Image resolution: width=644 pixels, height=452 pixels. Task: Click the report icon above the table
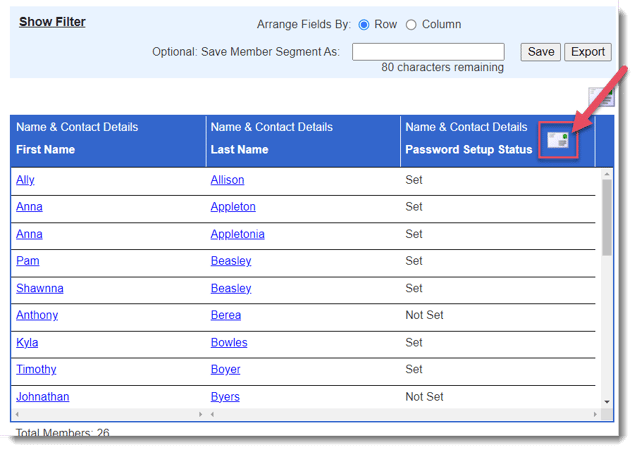click(601, 97)
